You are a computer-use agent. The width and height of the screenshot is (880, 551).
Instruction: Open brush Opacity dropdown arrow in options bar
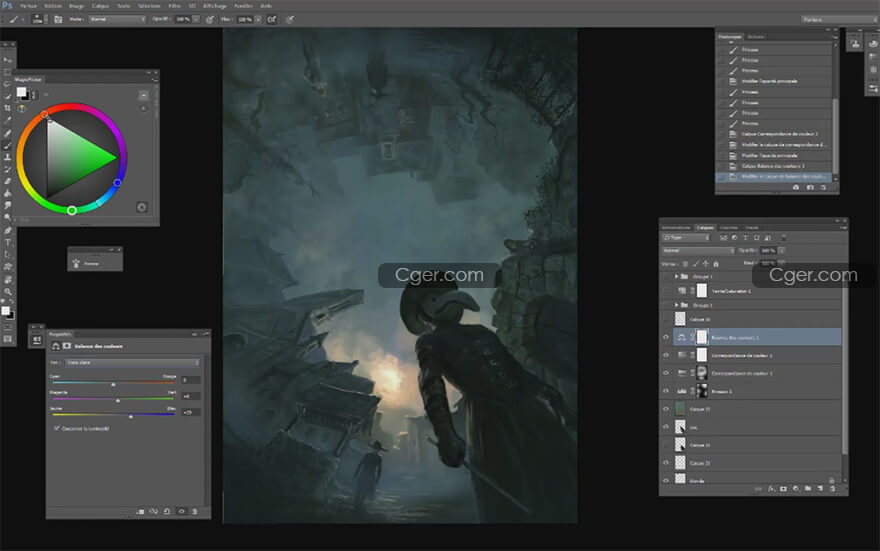196,19
